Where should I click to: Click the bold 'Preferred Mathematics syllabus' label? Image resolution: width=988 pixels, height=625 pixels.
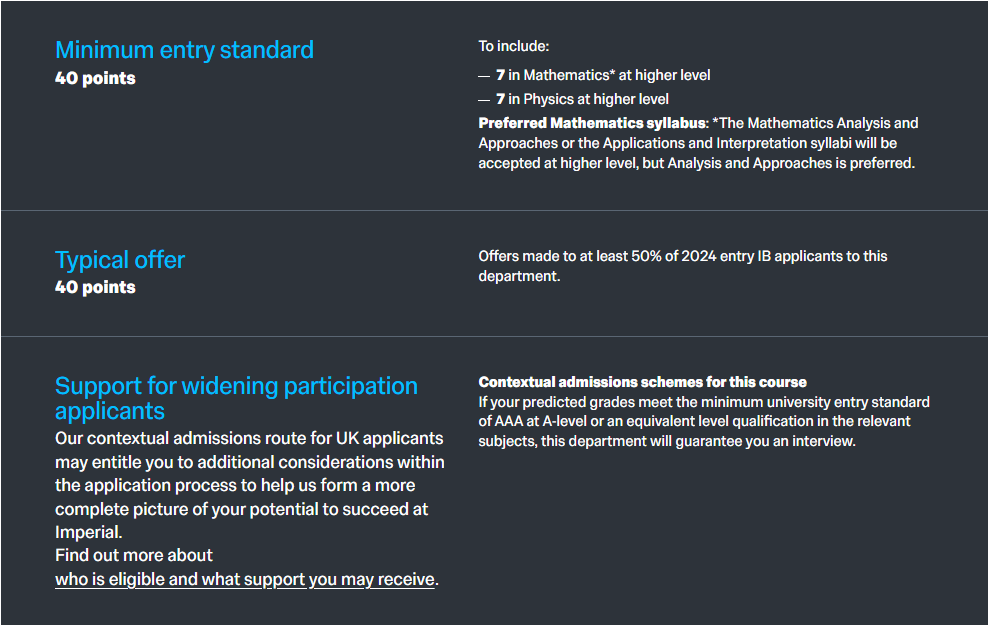coord(593,123)
